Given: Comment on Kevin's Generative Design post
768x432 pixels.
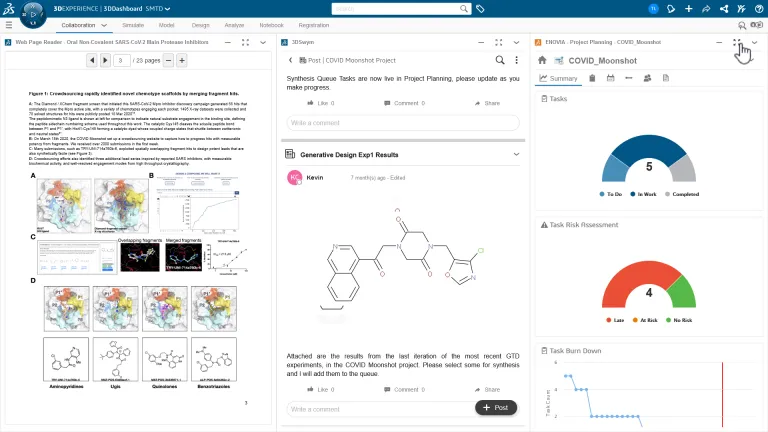Looking at the screenshot, I should [x=405, y=389].
